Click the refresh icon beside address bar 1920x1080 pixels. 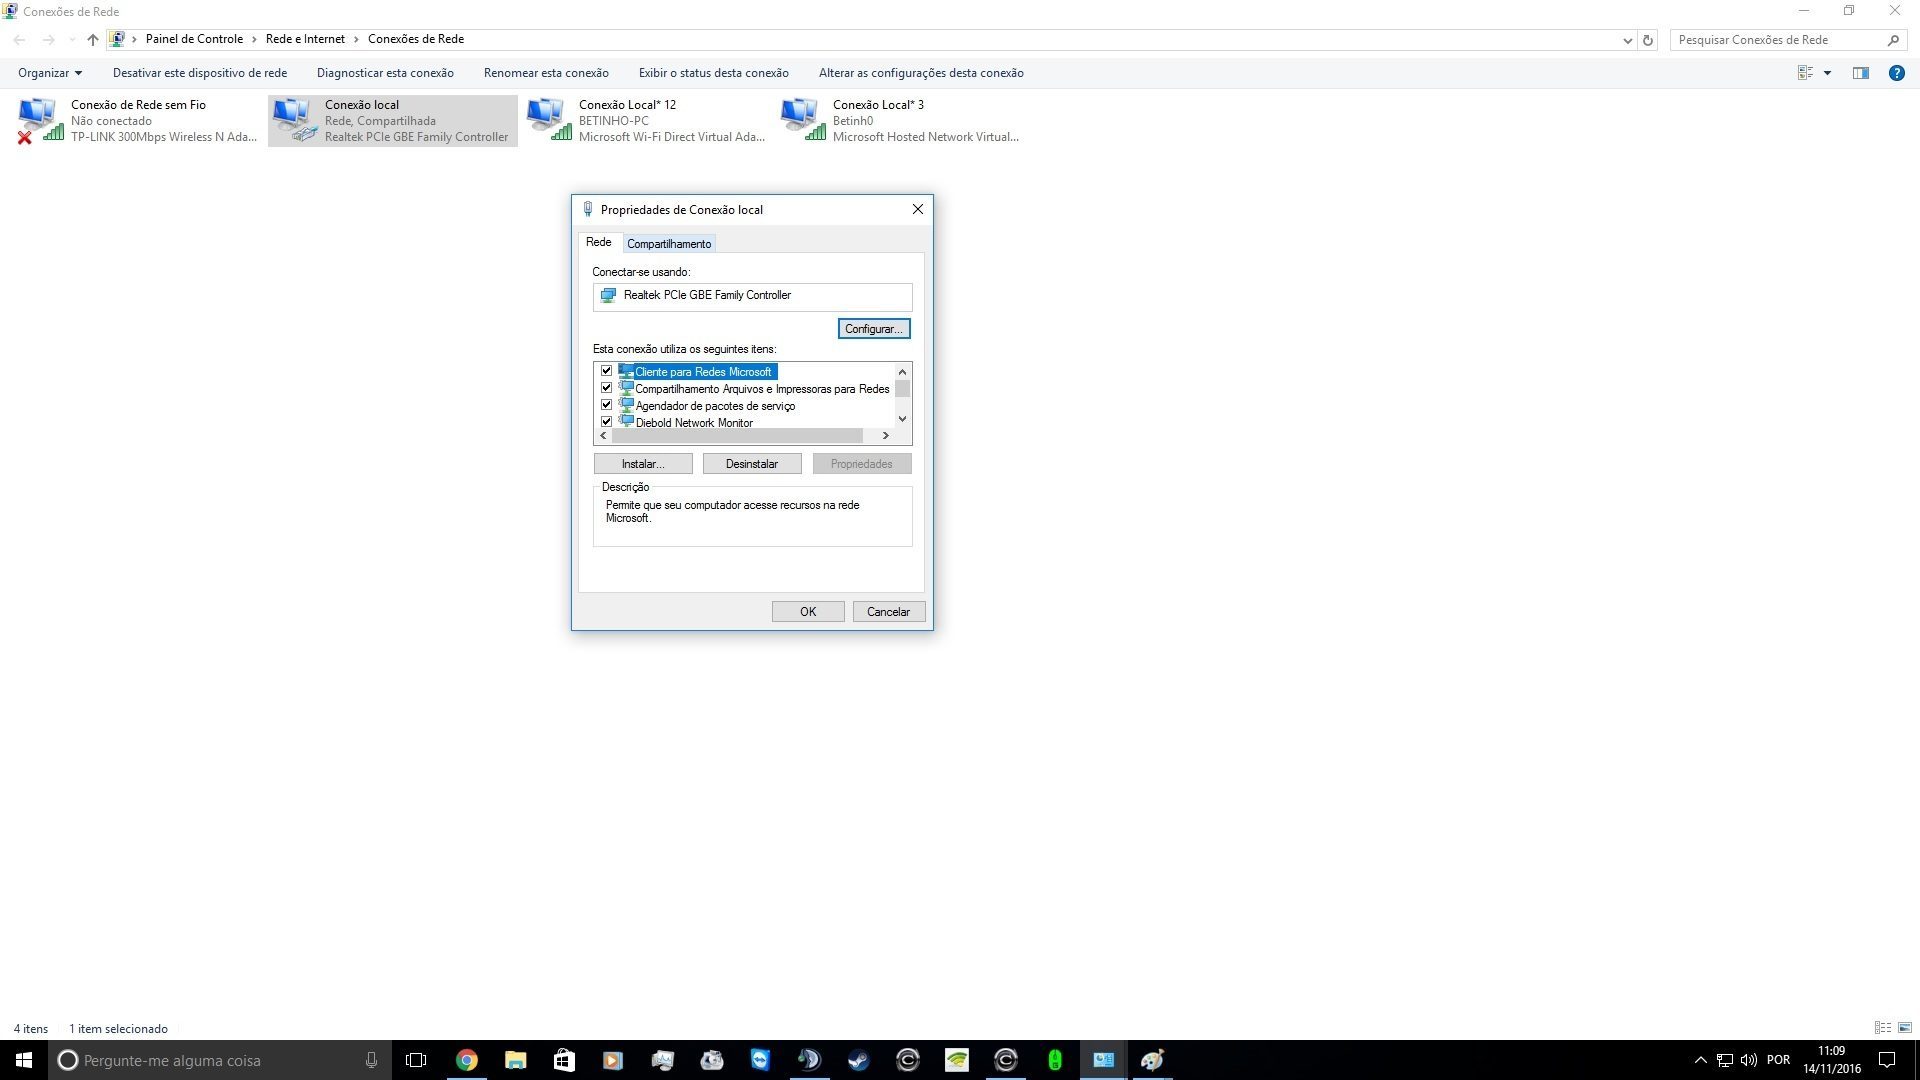click(1648, 40)
